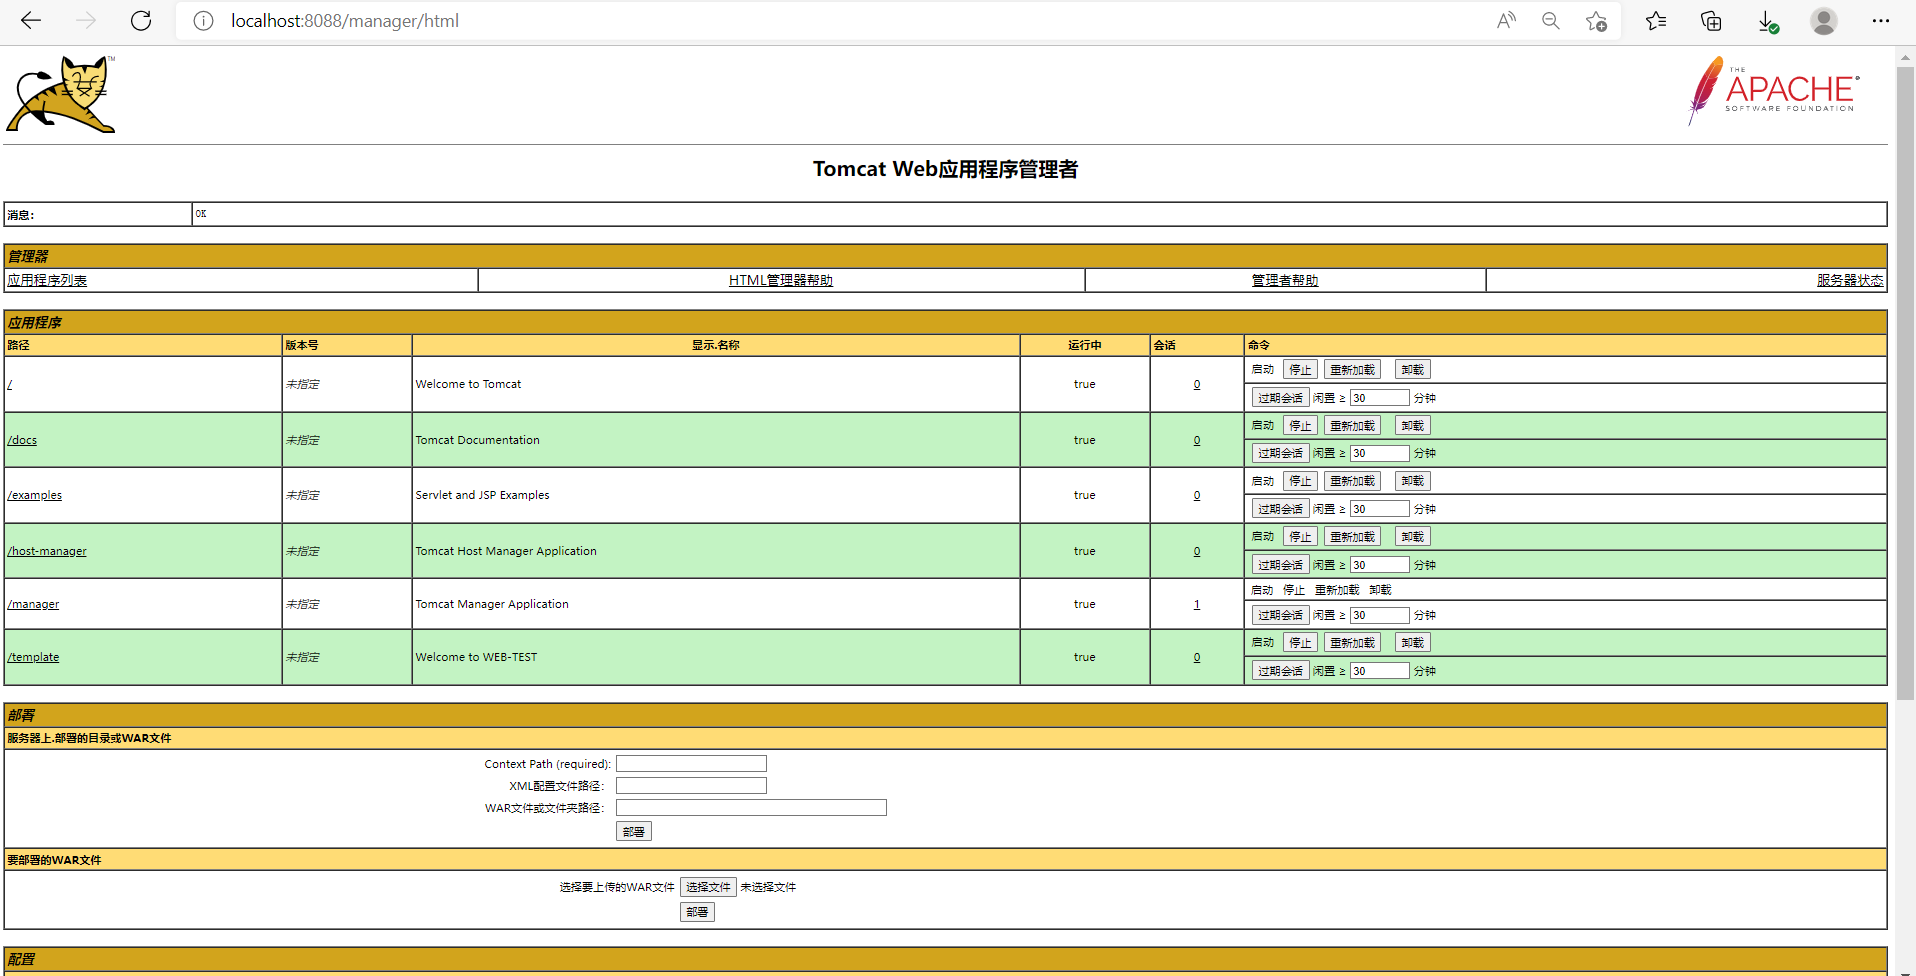Viewport: 1916px width, 976px height.
Task: View site information icon in address bar
Action: pos(203,21)
